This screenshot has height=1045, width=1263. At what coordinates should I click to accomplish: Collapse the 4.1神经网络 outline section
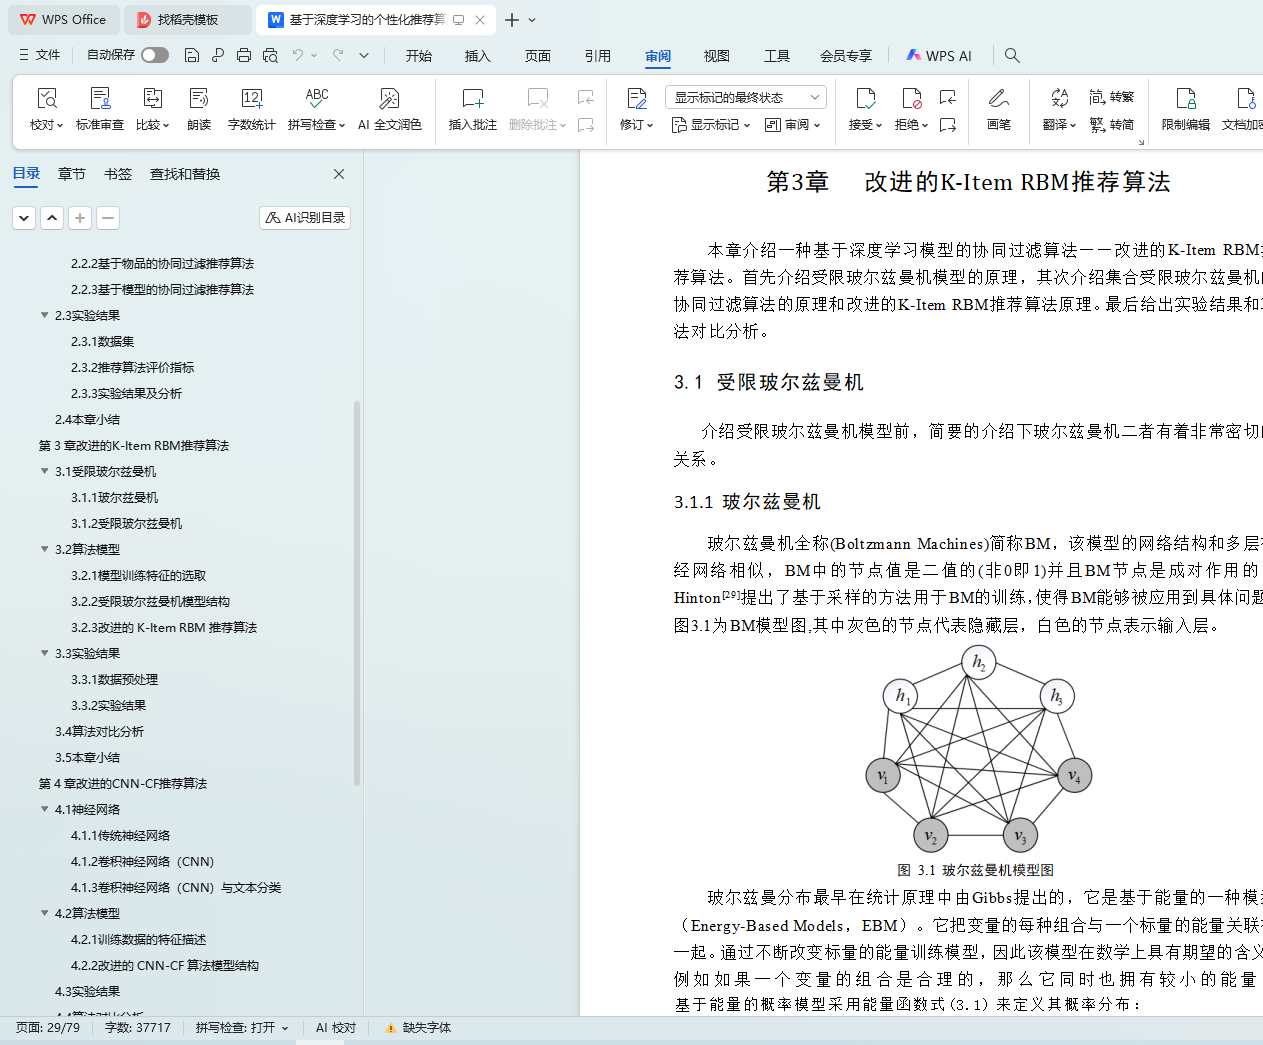[44, 809]
